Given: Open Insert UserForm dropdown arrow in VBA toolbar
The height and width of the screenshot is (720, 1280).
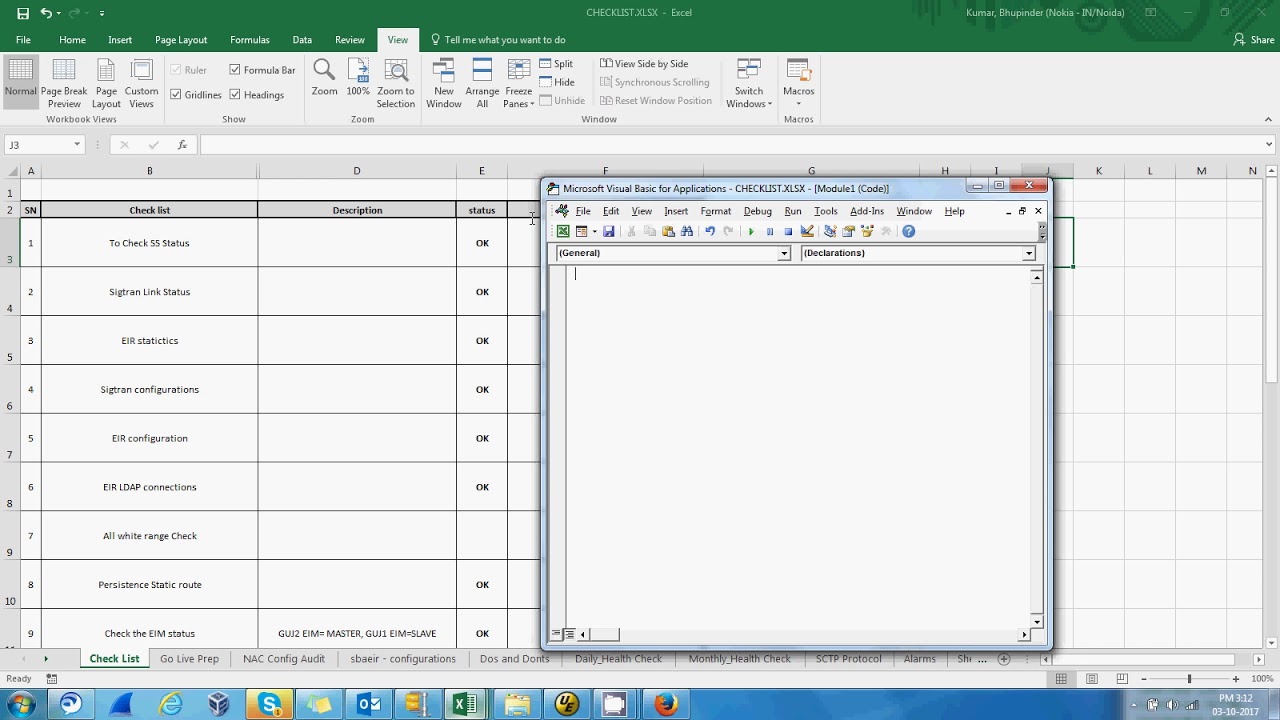Looking at the screenshot, I should (594, 231).
